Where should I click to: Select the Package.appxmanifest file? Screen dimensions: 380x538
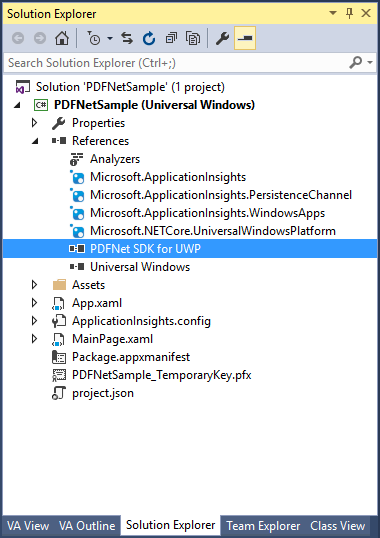(131, 357)
